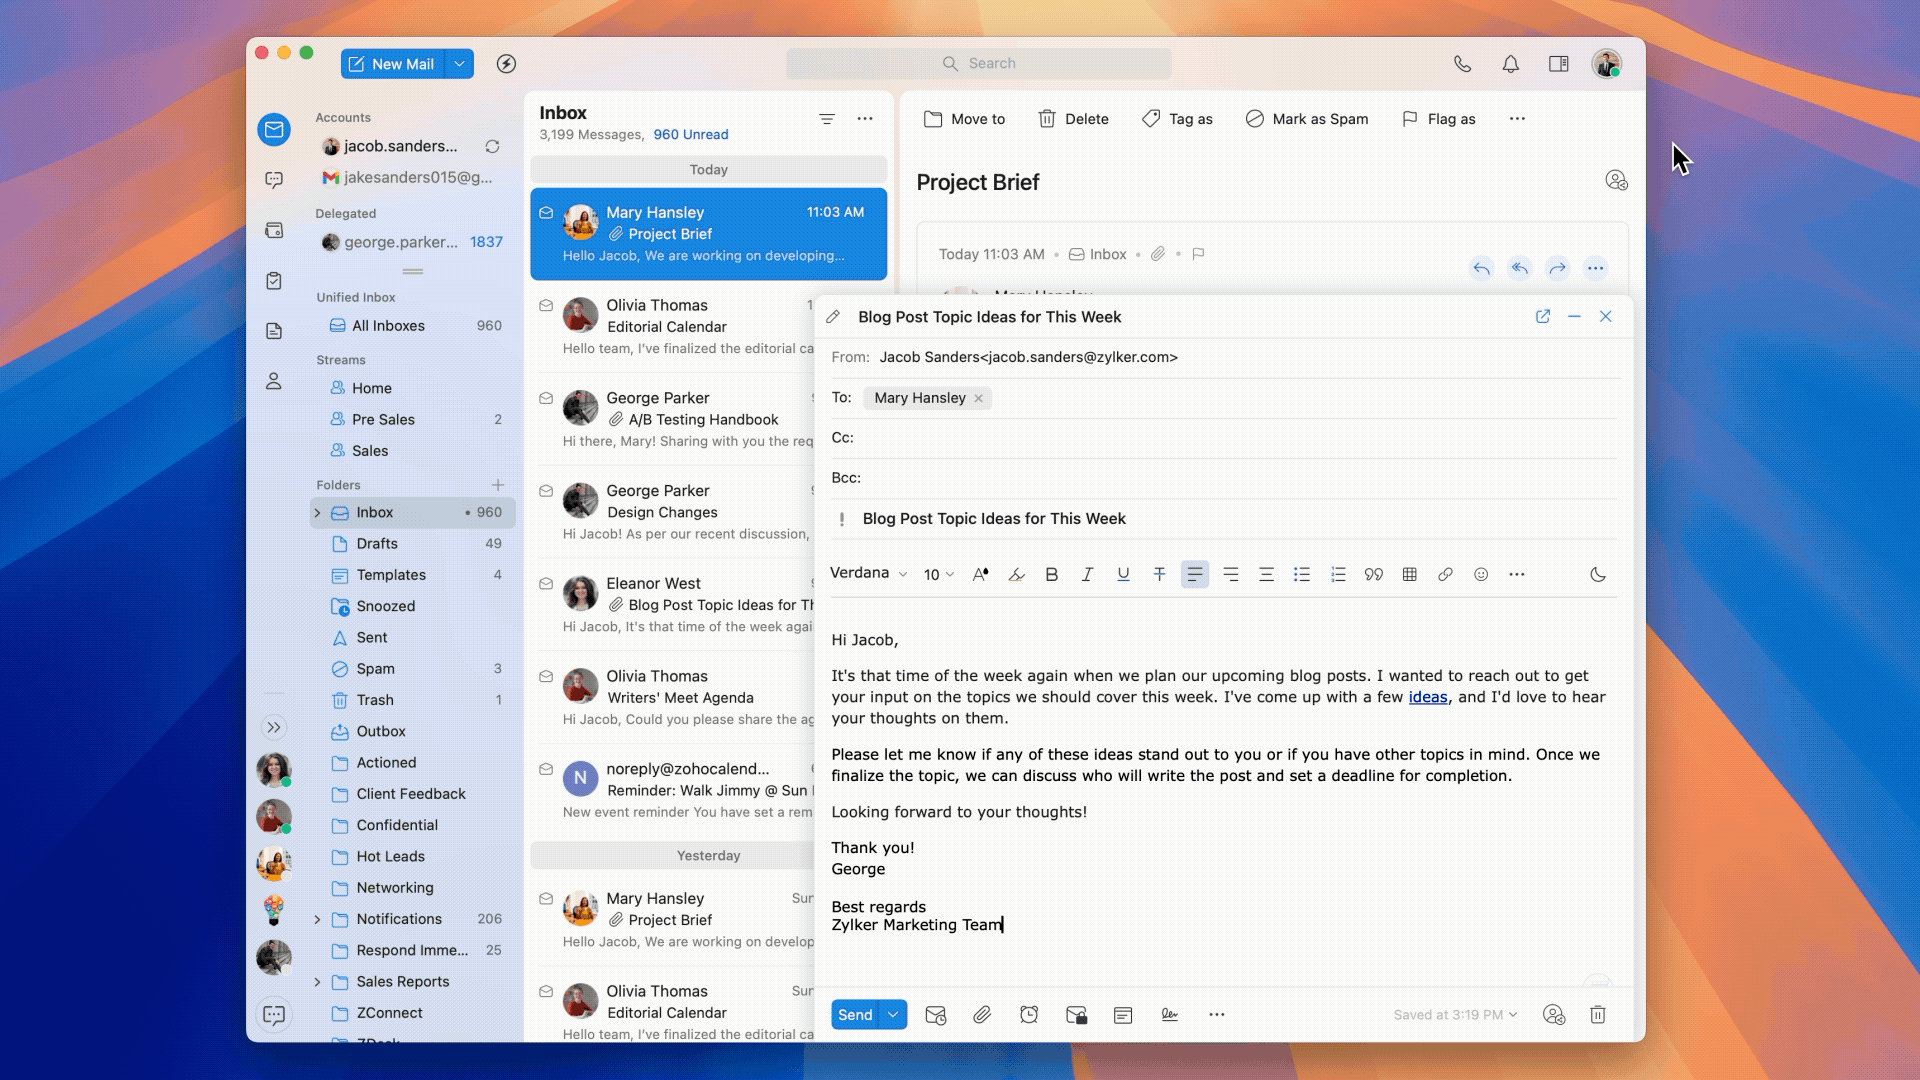Viewport: 1920px width, 1080px height.
Task: Insert a table in the email body
Action: pos(1409,574)
